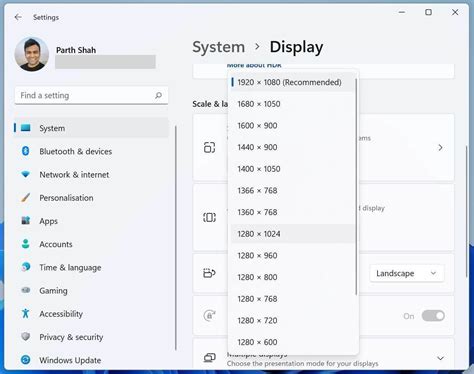
Task: Select 1600 × 900 resolution
Action: (x=292, y=126)
